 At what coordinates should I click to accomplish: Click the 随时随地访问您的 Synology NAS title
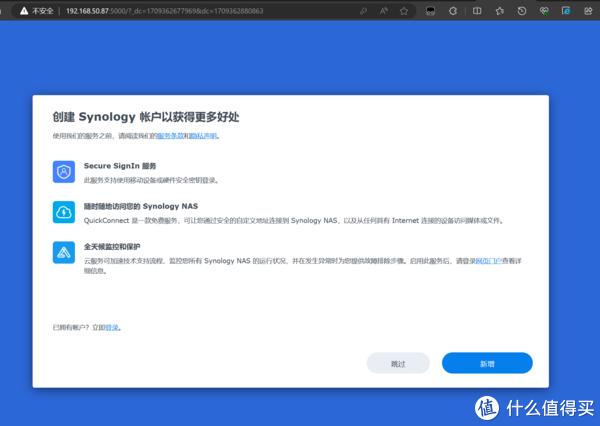coord(141,206)
